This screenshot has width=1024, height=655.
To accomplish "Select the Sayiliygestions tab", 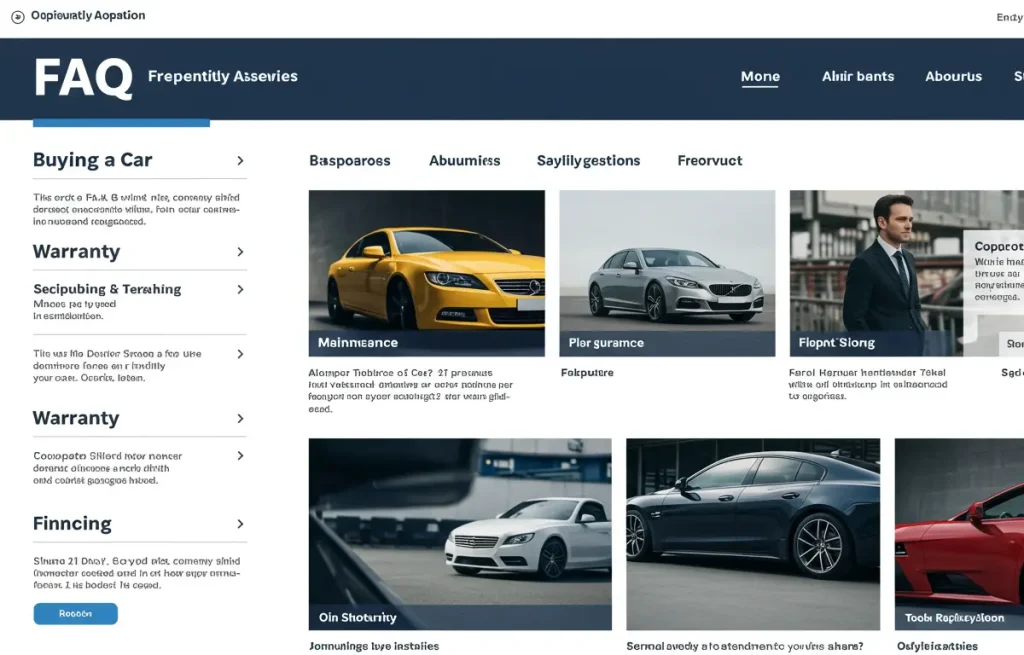I will pos(588,161).
